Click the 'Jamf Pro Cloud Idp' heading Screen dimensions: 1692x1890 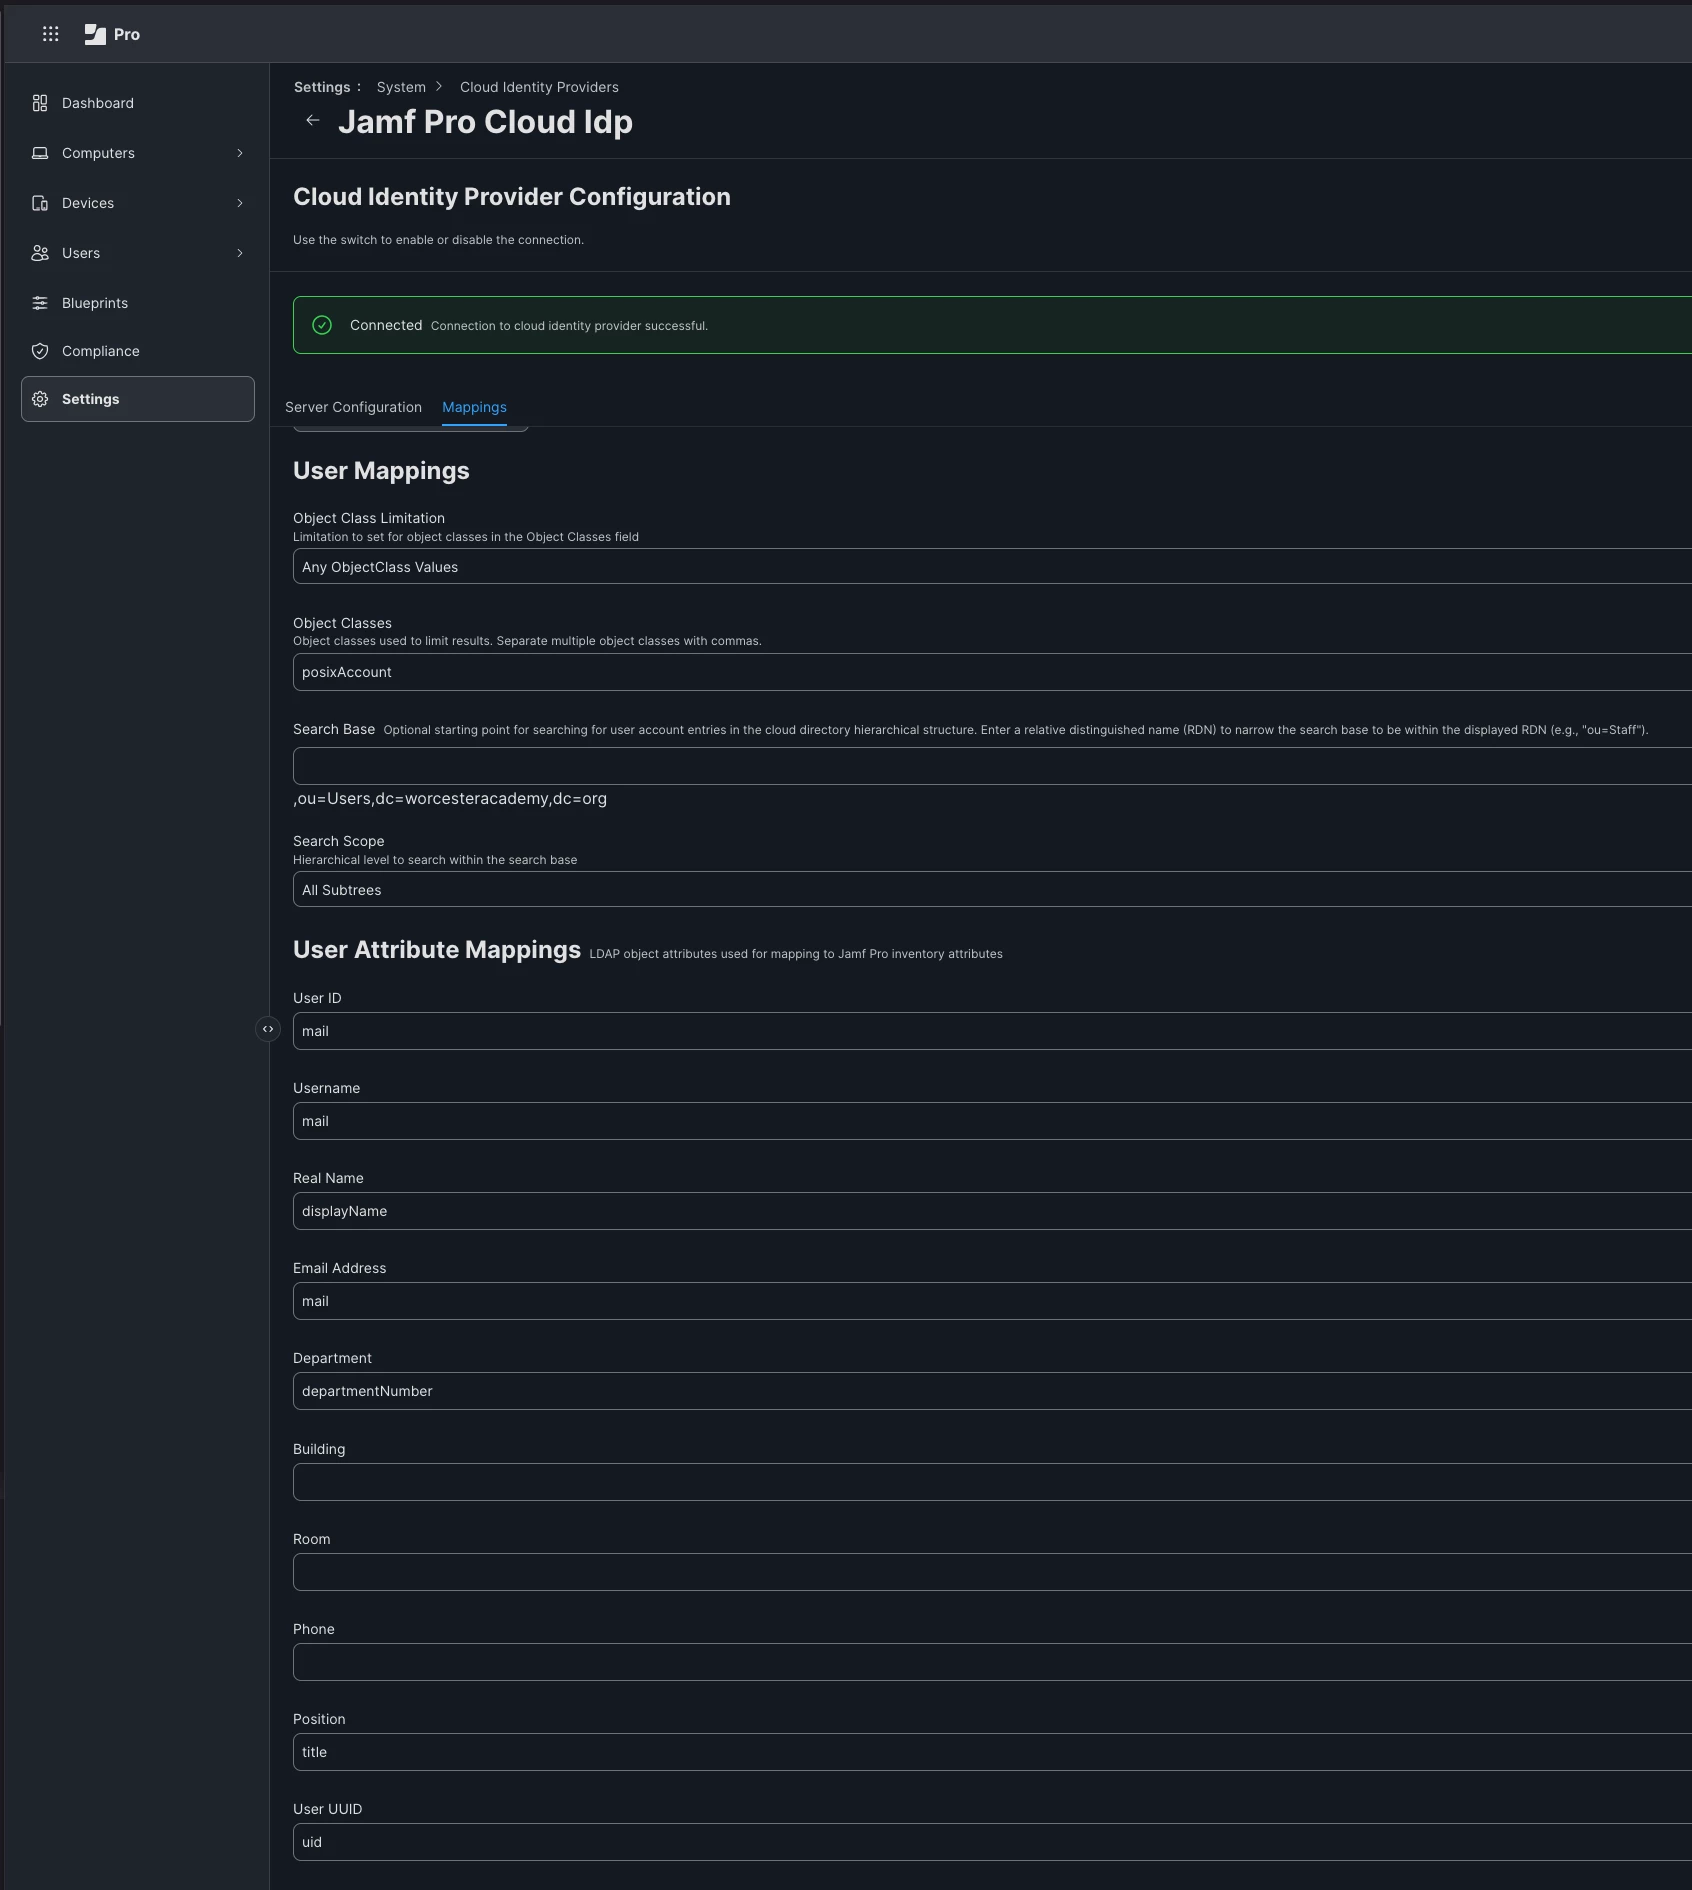pos(485,122)
